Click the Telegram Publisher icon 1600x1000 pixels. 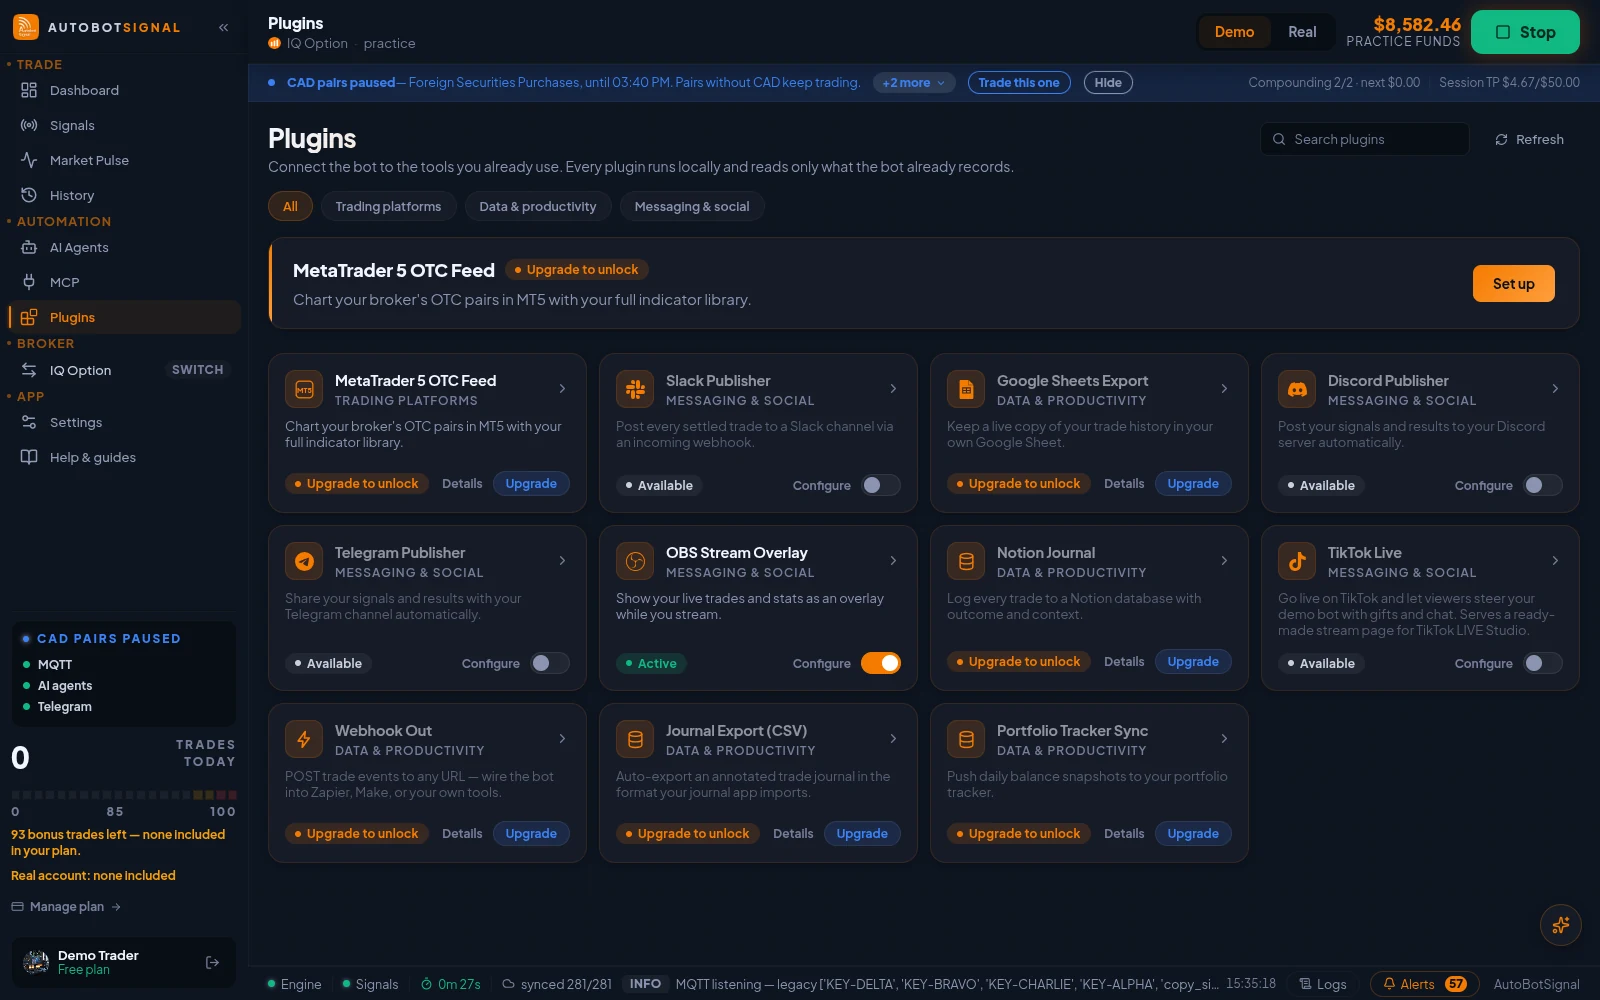pyautogui.click(x=304, y=561)
